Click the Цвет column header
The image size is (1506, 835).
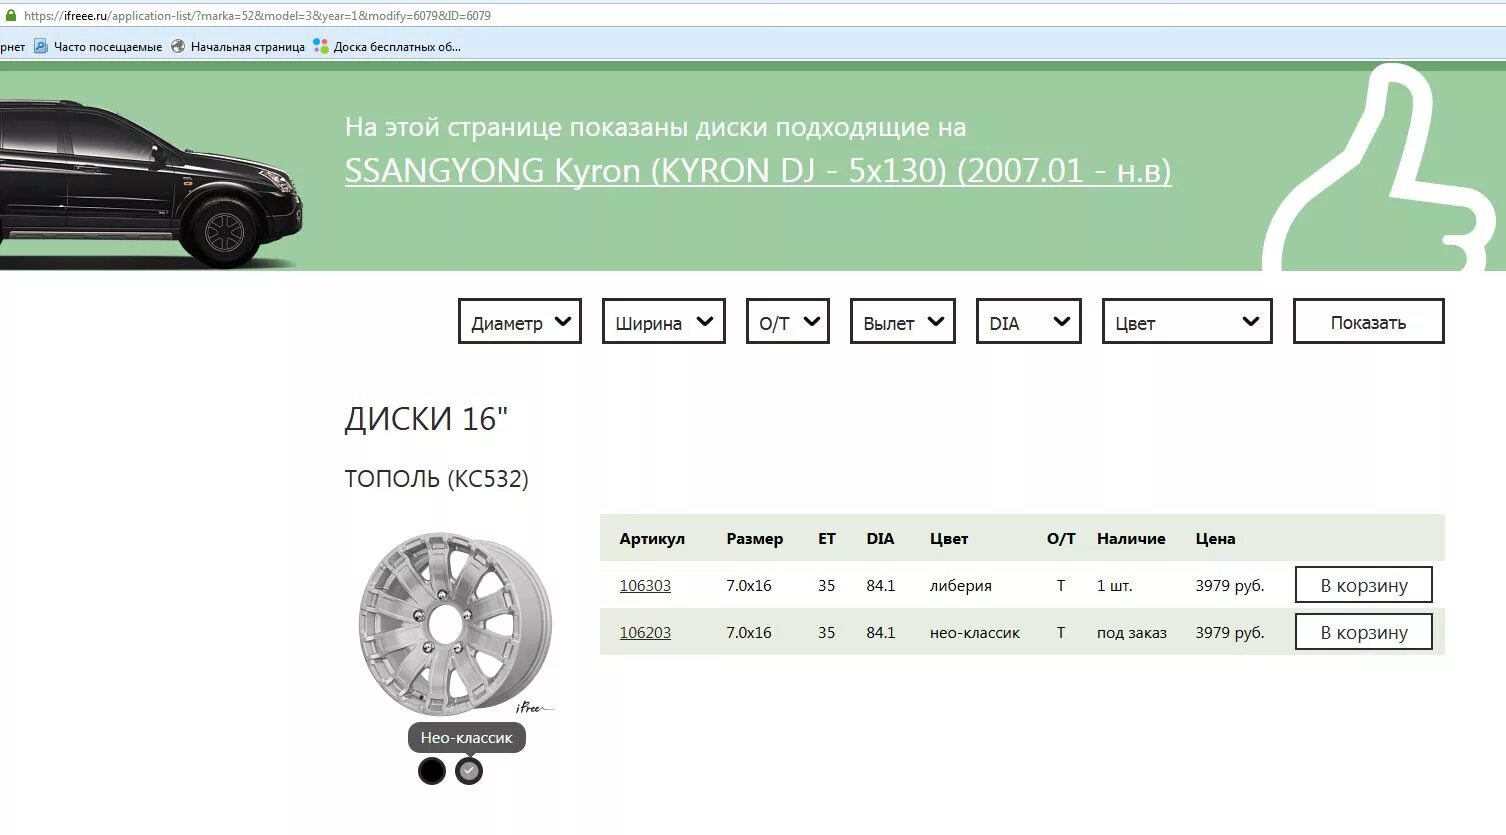949,539
